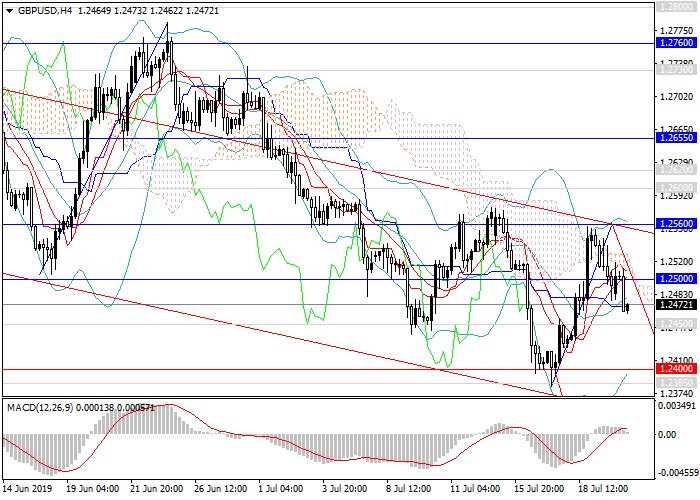Click the small triangle before GBPUSD title

pos(8,9)
